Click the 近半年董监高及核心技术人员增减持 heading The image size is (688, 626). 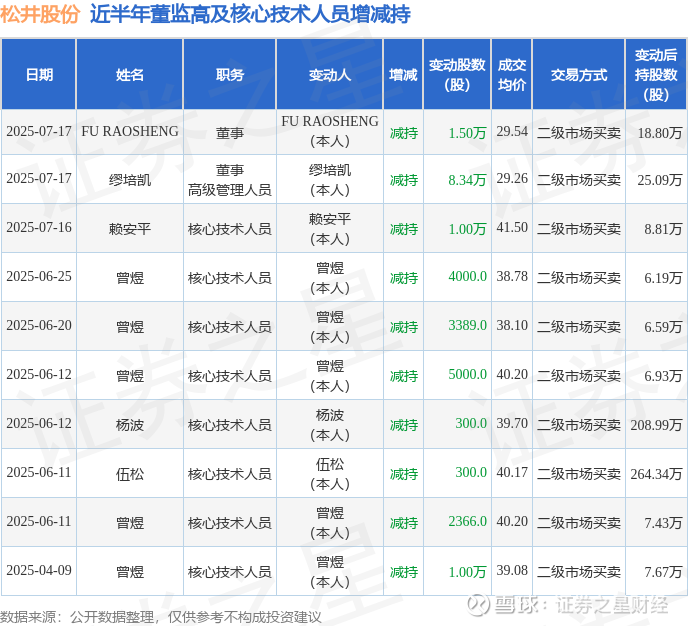tap(250, 14)
